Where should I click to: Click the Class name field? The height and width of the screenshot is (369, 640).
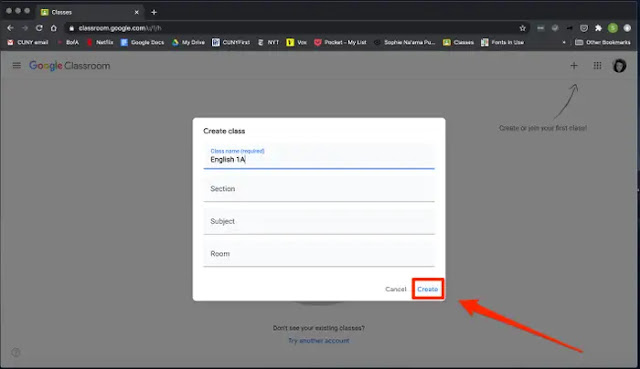[x=319, y=156]
